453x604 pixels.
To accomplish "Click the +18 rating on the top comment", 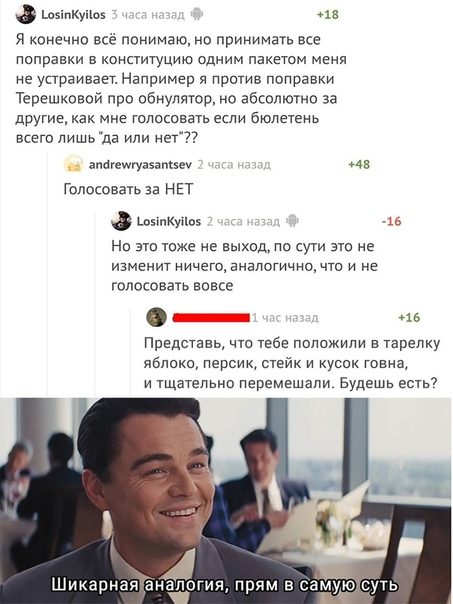I will tap(328, 15).
